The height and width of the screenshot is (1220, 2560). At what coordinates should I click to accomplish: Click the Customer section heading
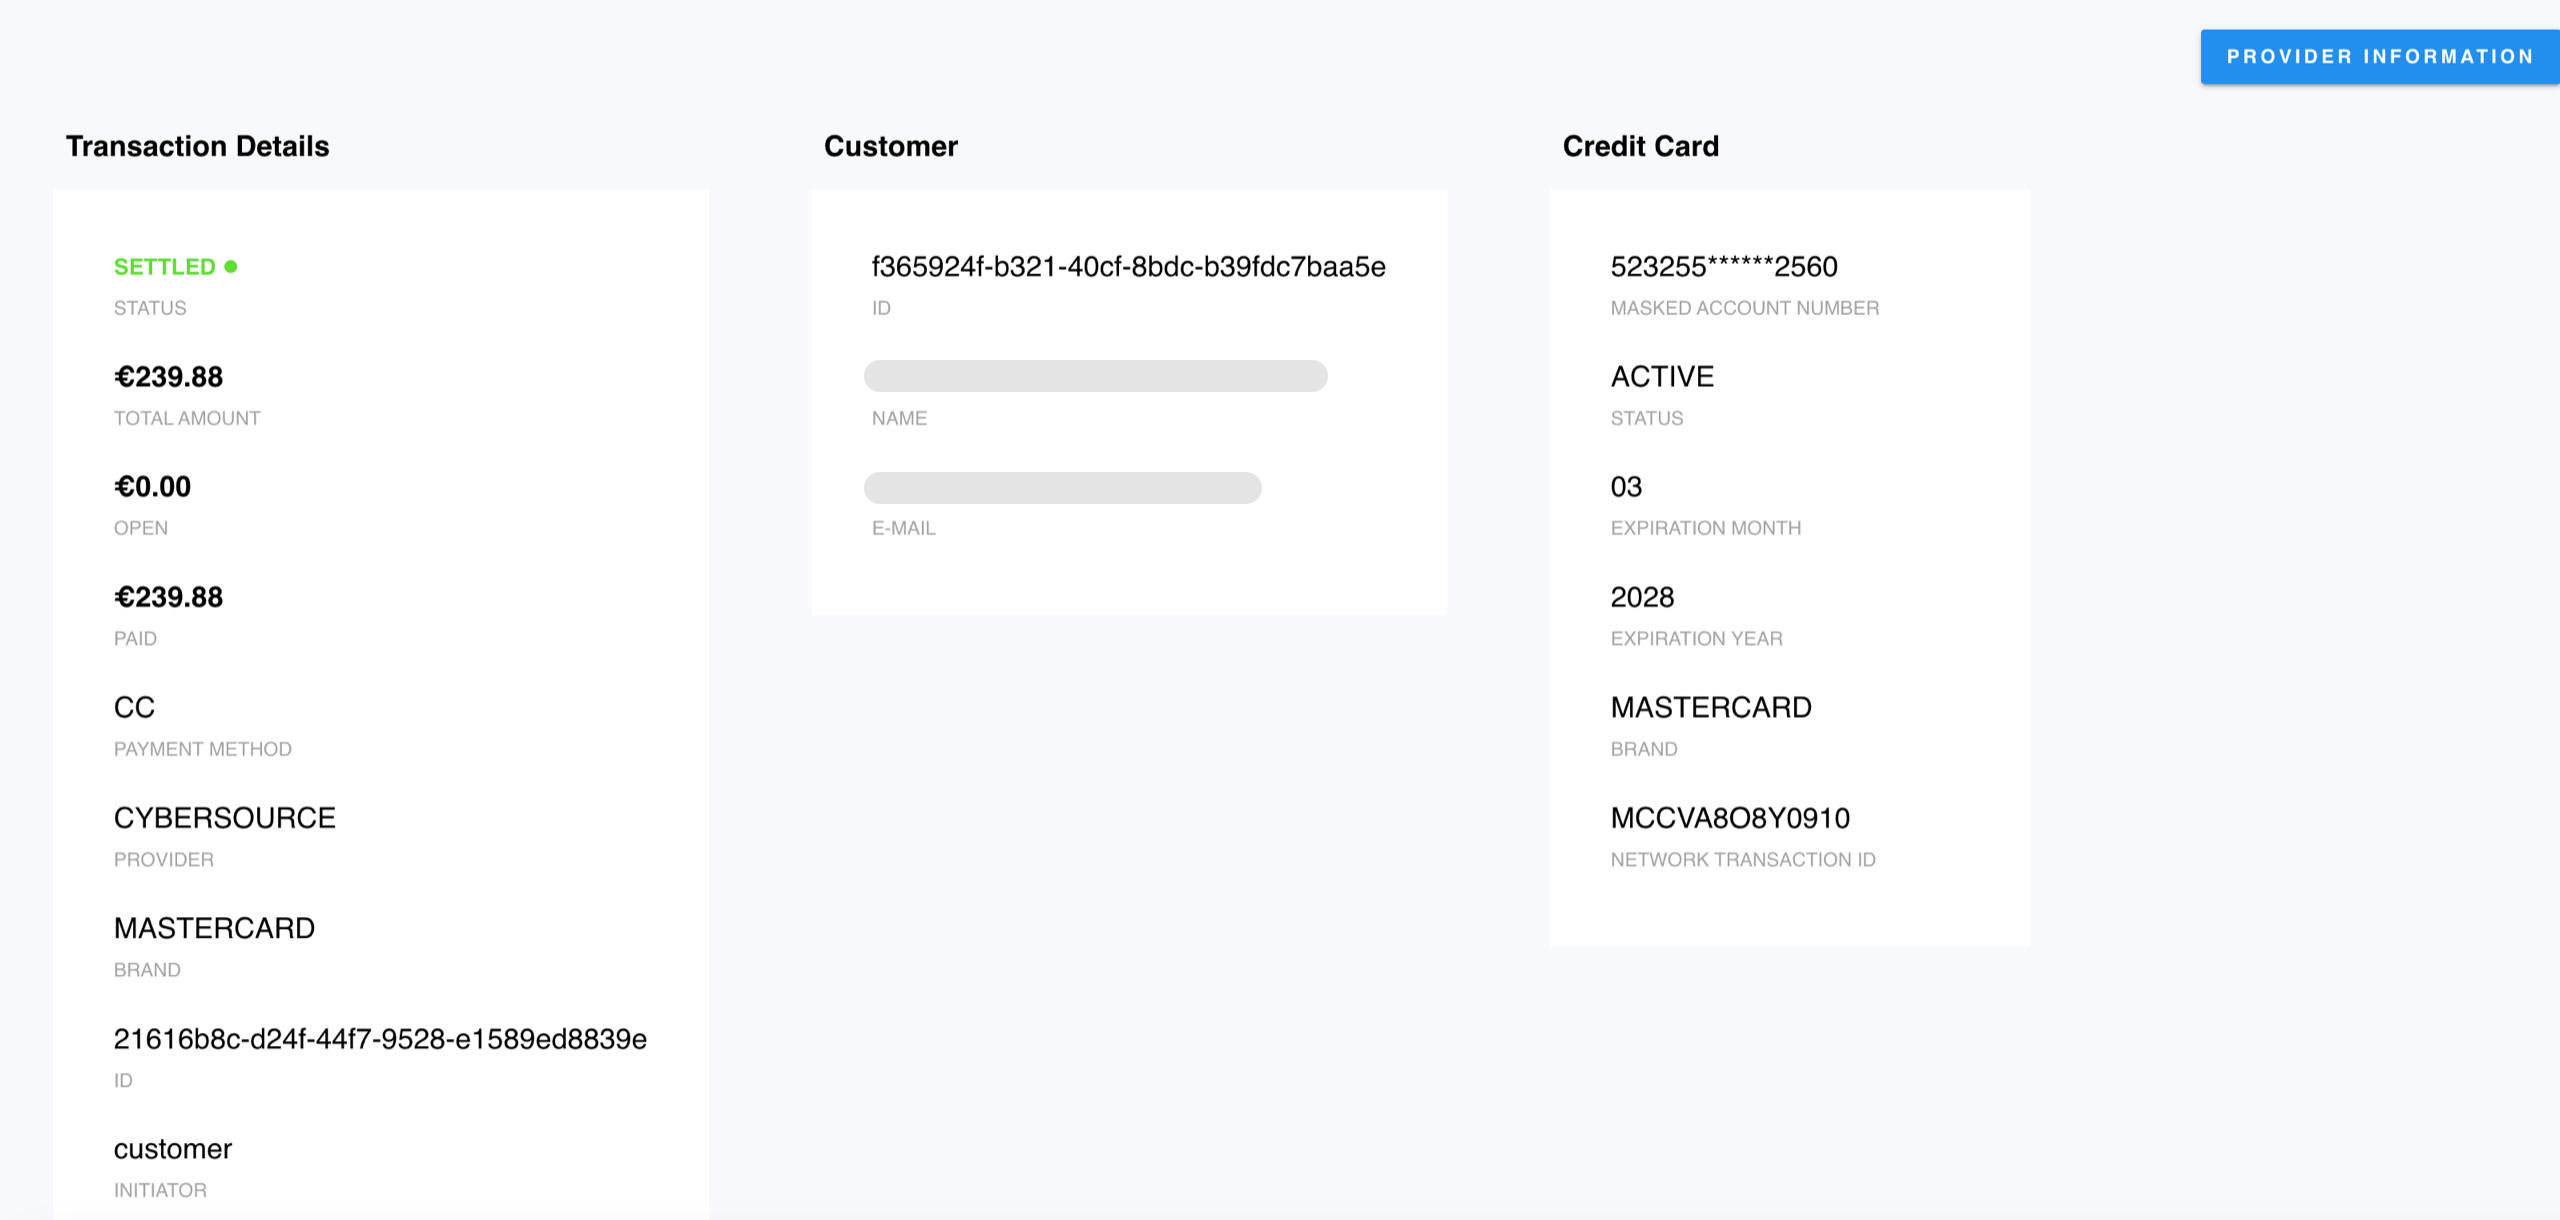pyautogui.click(x=890, y=146)
